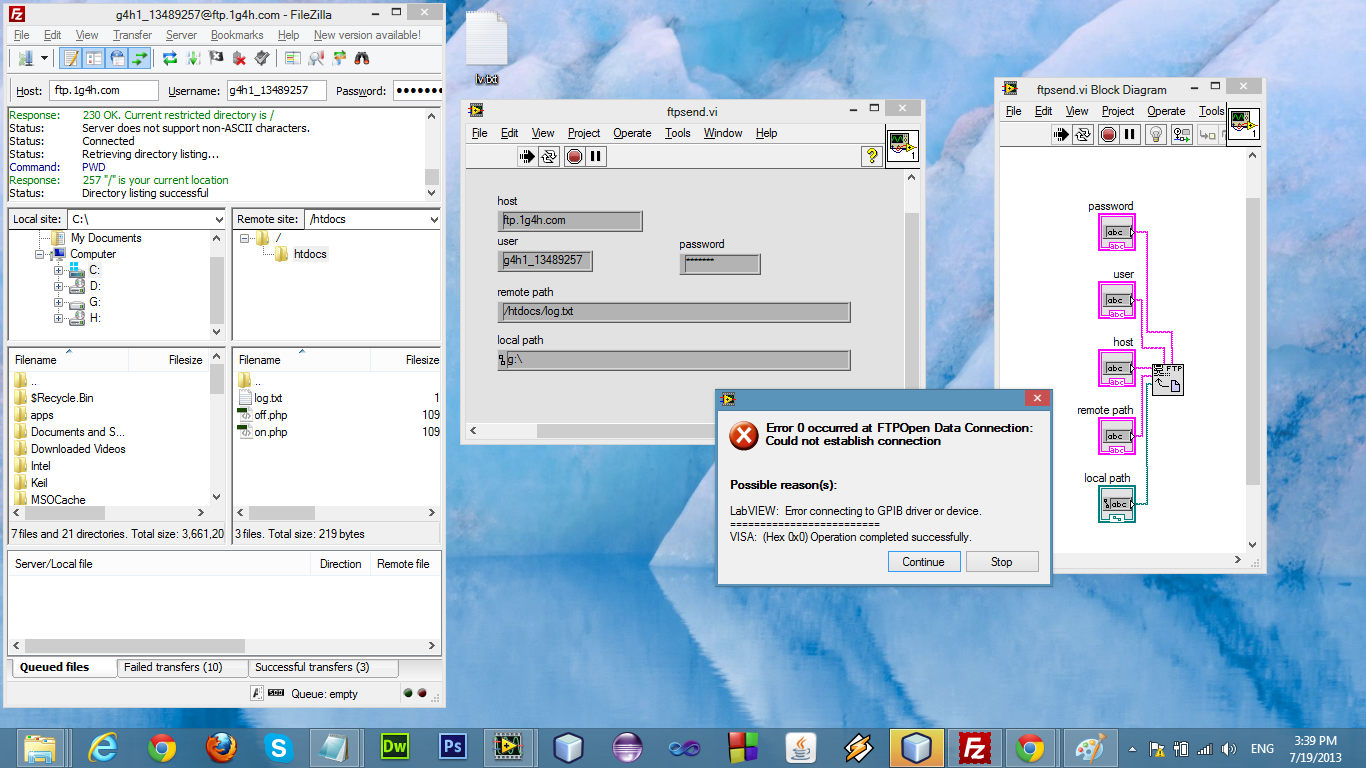Screen dimensions: 1366x768
Task: Toggle message log display in FileZilla toolbar
Action: tap(71, 58)
